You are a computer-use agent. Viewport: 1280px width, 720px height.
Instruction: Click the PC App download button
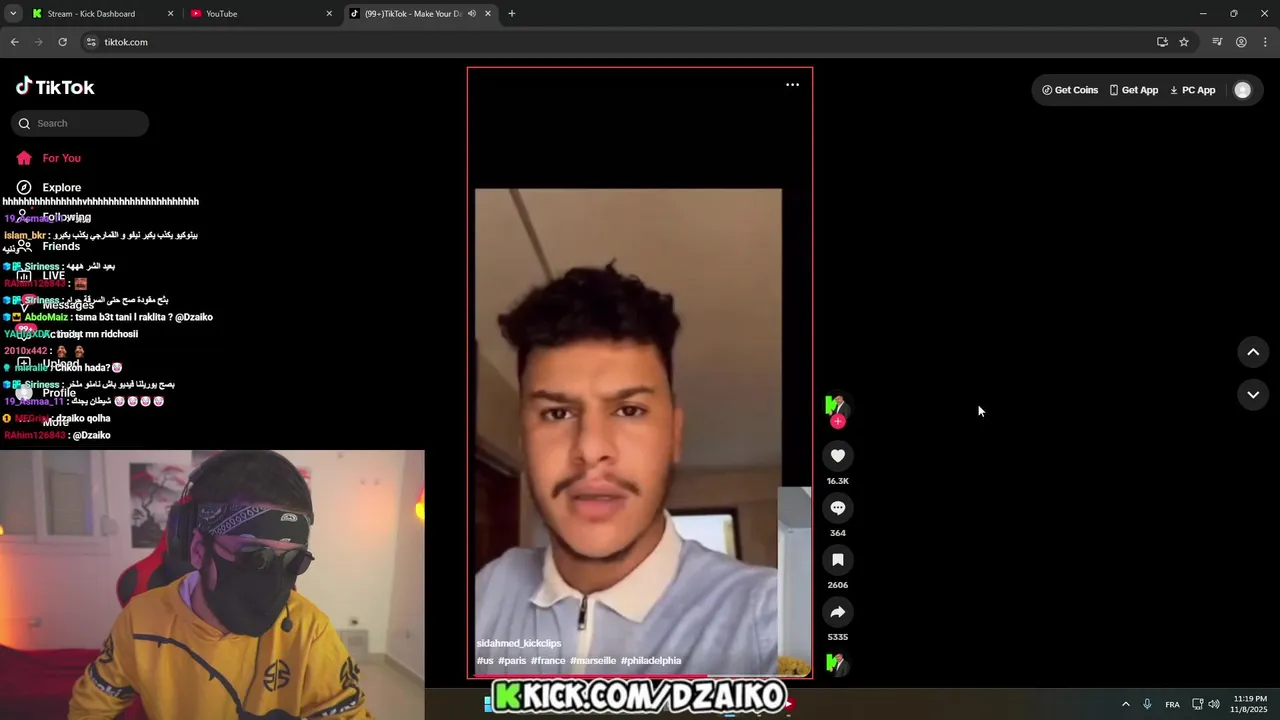1192,90
